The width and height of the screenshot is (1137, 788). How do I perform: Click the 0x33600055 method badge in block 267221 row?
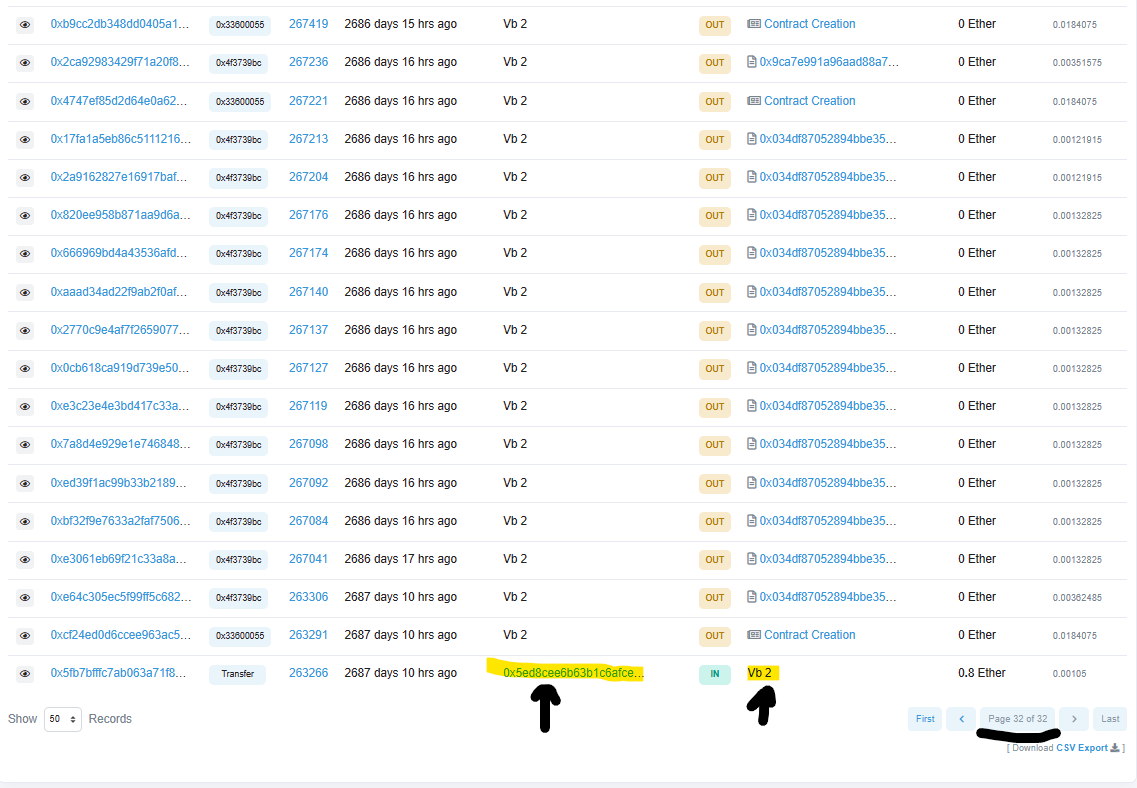pos(240,101)
